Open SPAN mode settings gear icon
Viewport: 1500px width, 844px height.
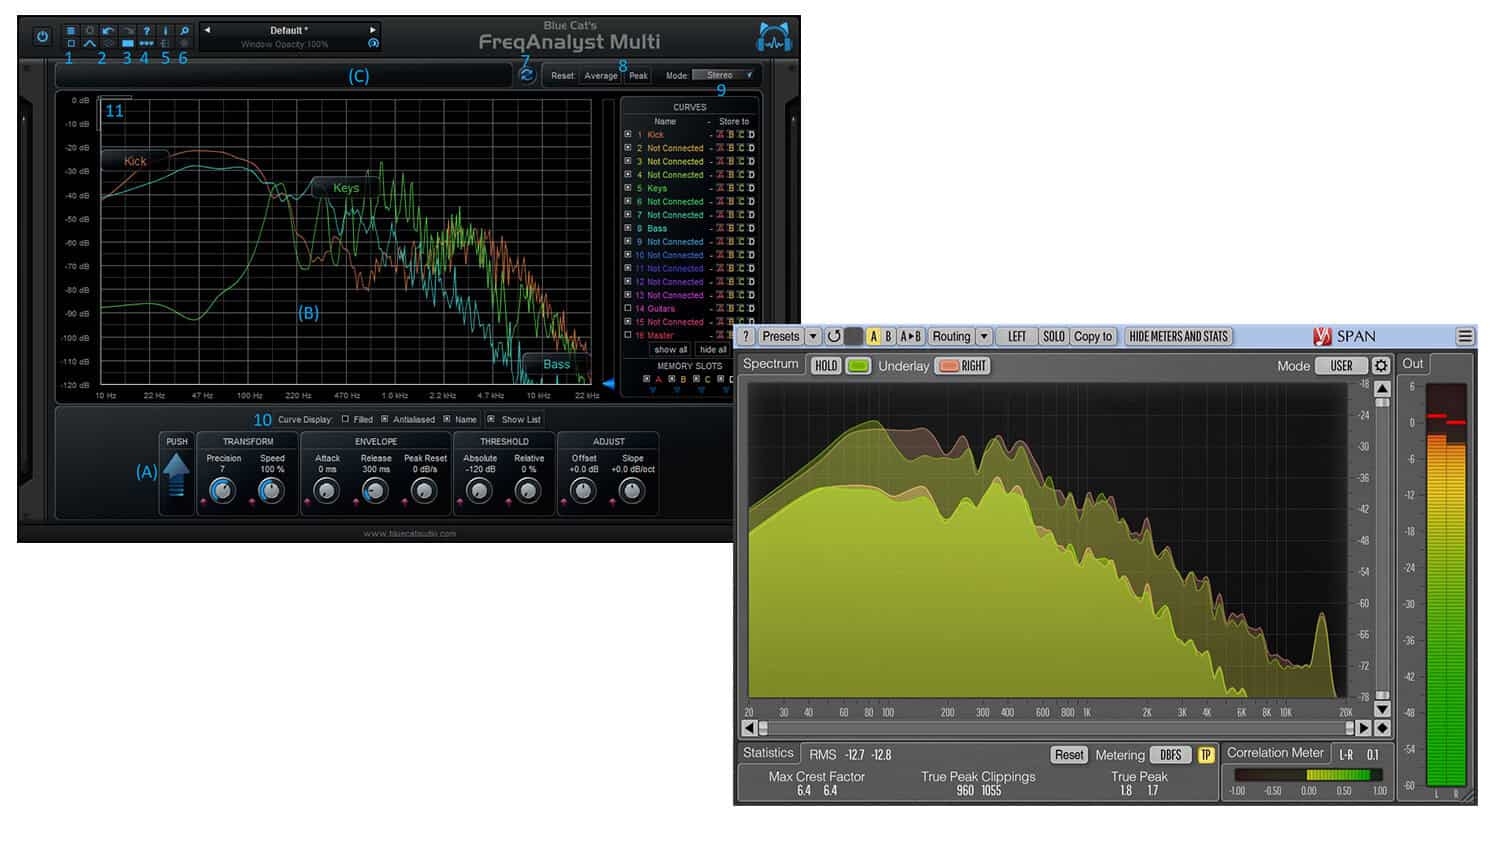1382,366
